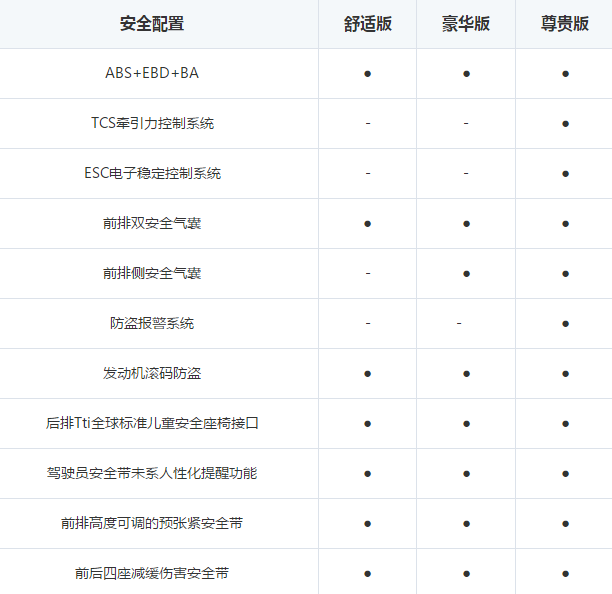The height and width of the screenshot is (594, 612).
Task: Click 前后四座减缓伤害安全带 row label
Action: pos(152,573)
